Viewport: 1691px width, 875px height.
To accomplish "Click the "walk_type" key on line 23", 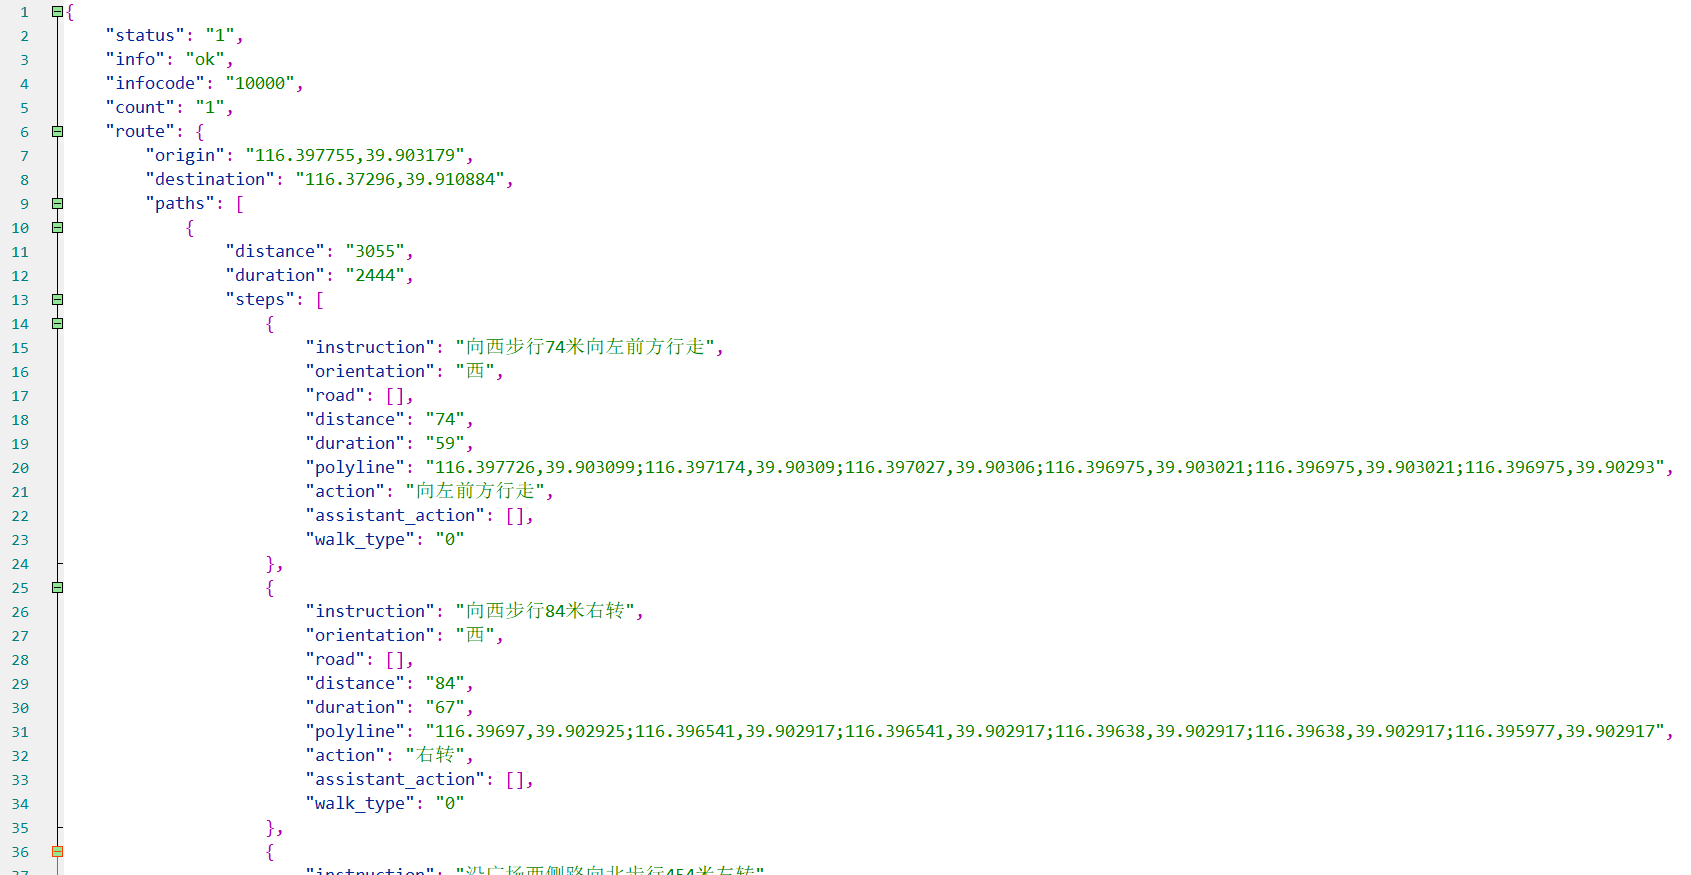I will point(359,539).
